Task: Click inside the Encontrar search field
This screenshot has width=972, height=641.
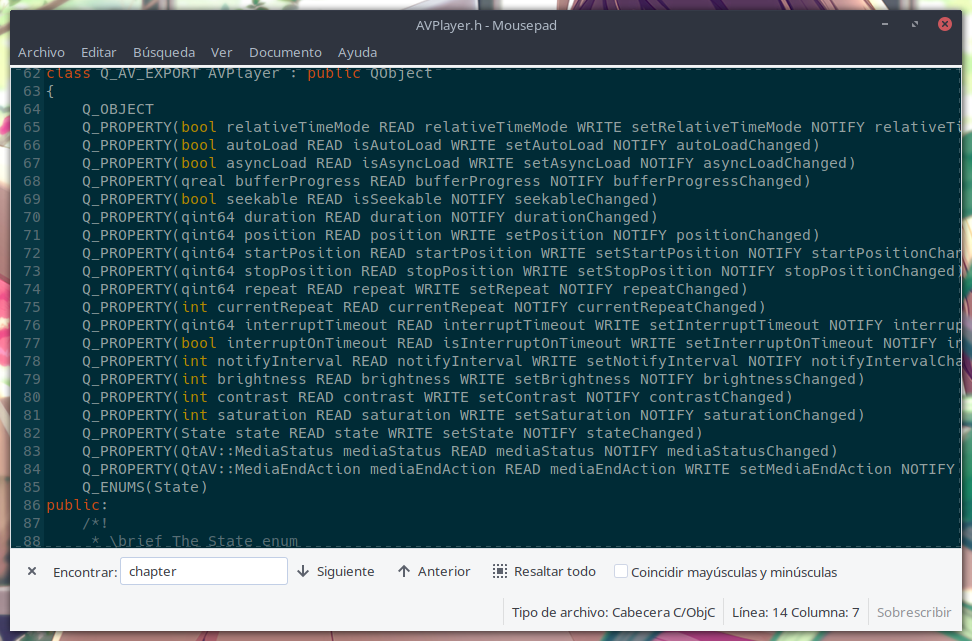Action: coord(204,571)
